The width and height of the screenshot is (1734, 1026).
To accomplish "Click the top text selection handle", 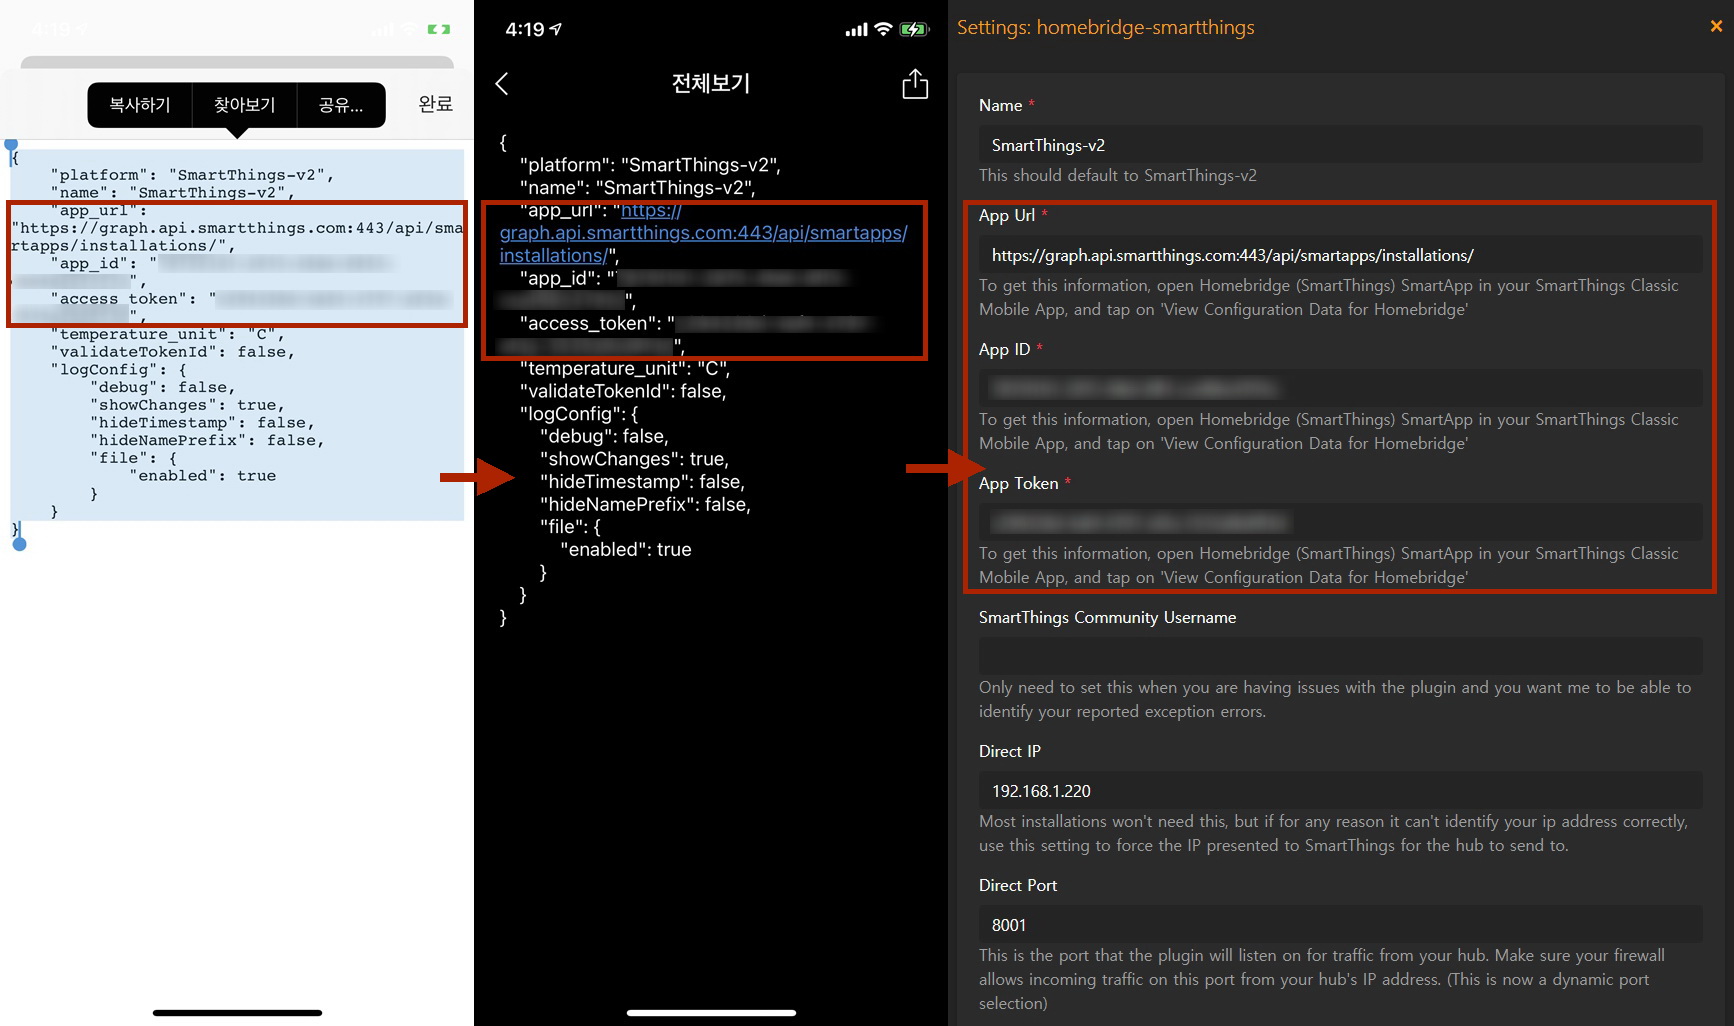I will [11, 147].
